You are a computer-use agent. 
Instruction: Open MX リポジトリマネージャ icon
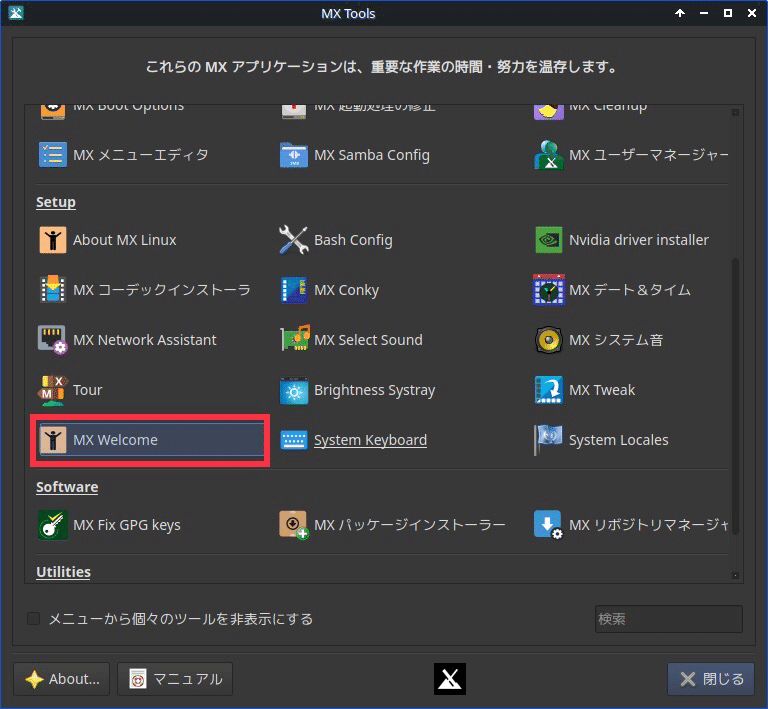coord(549,525)
